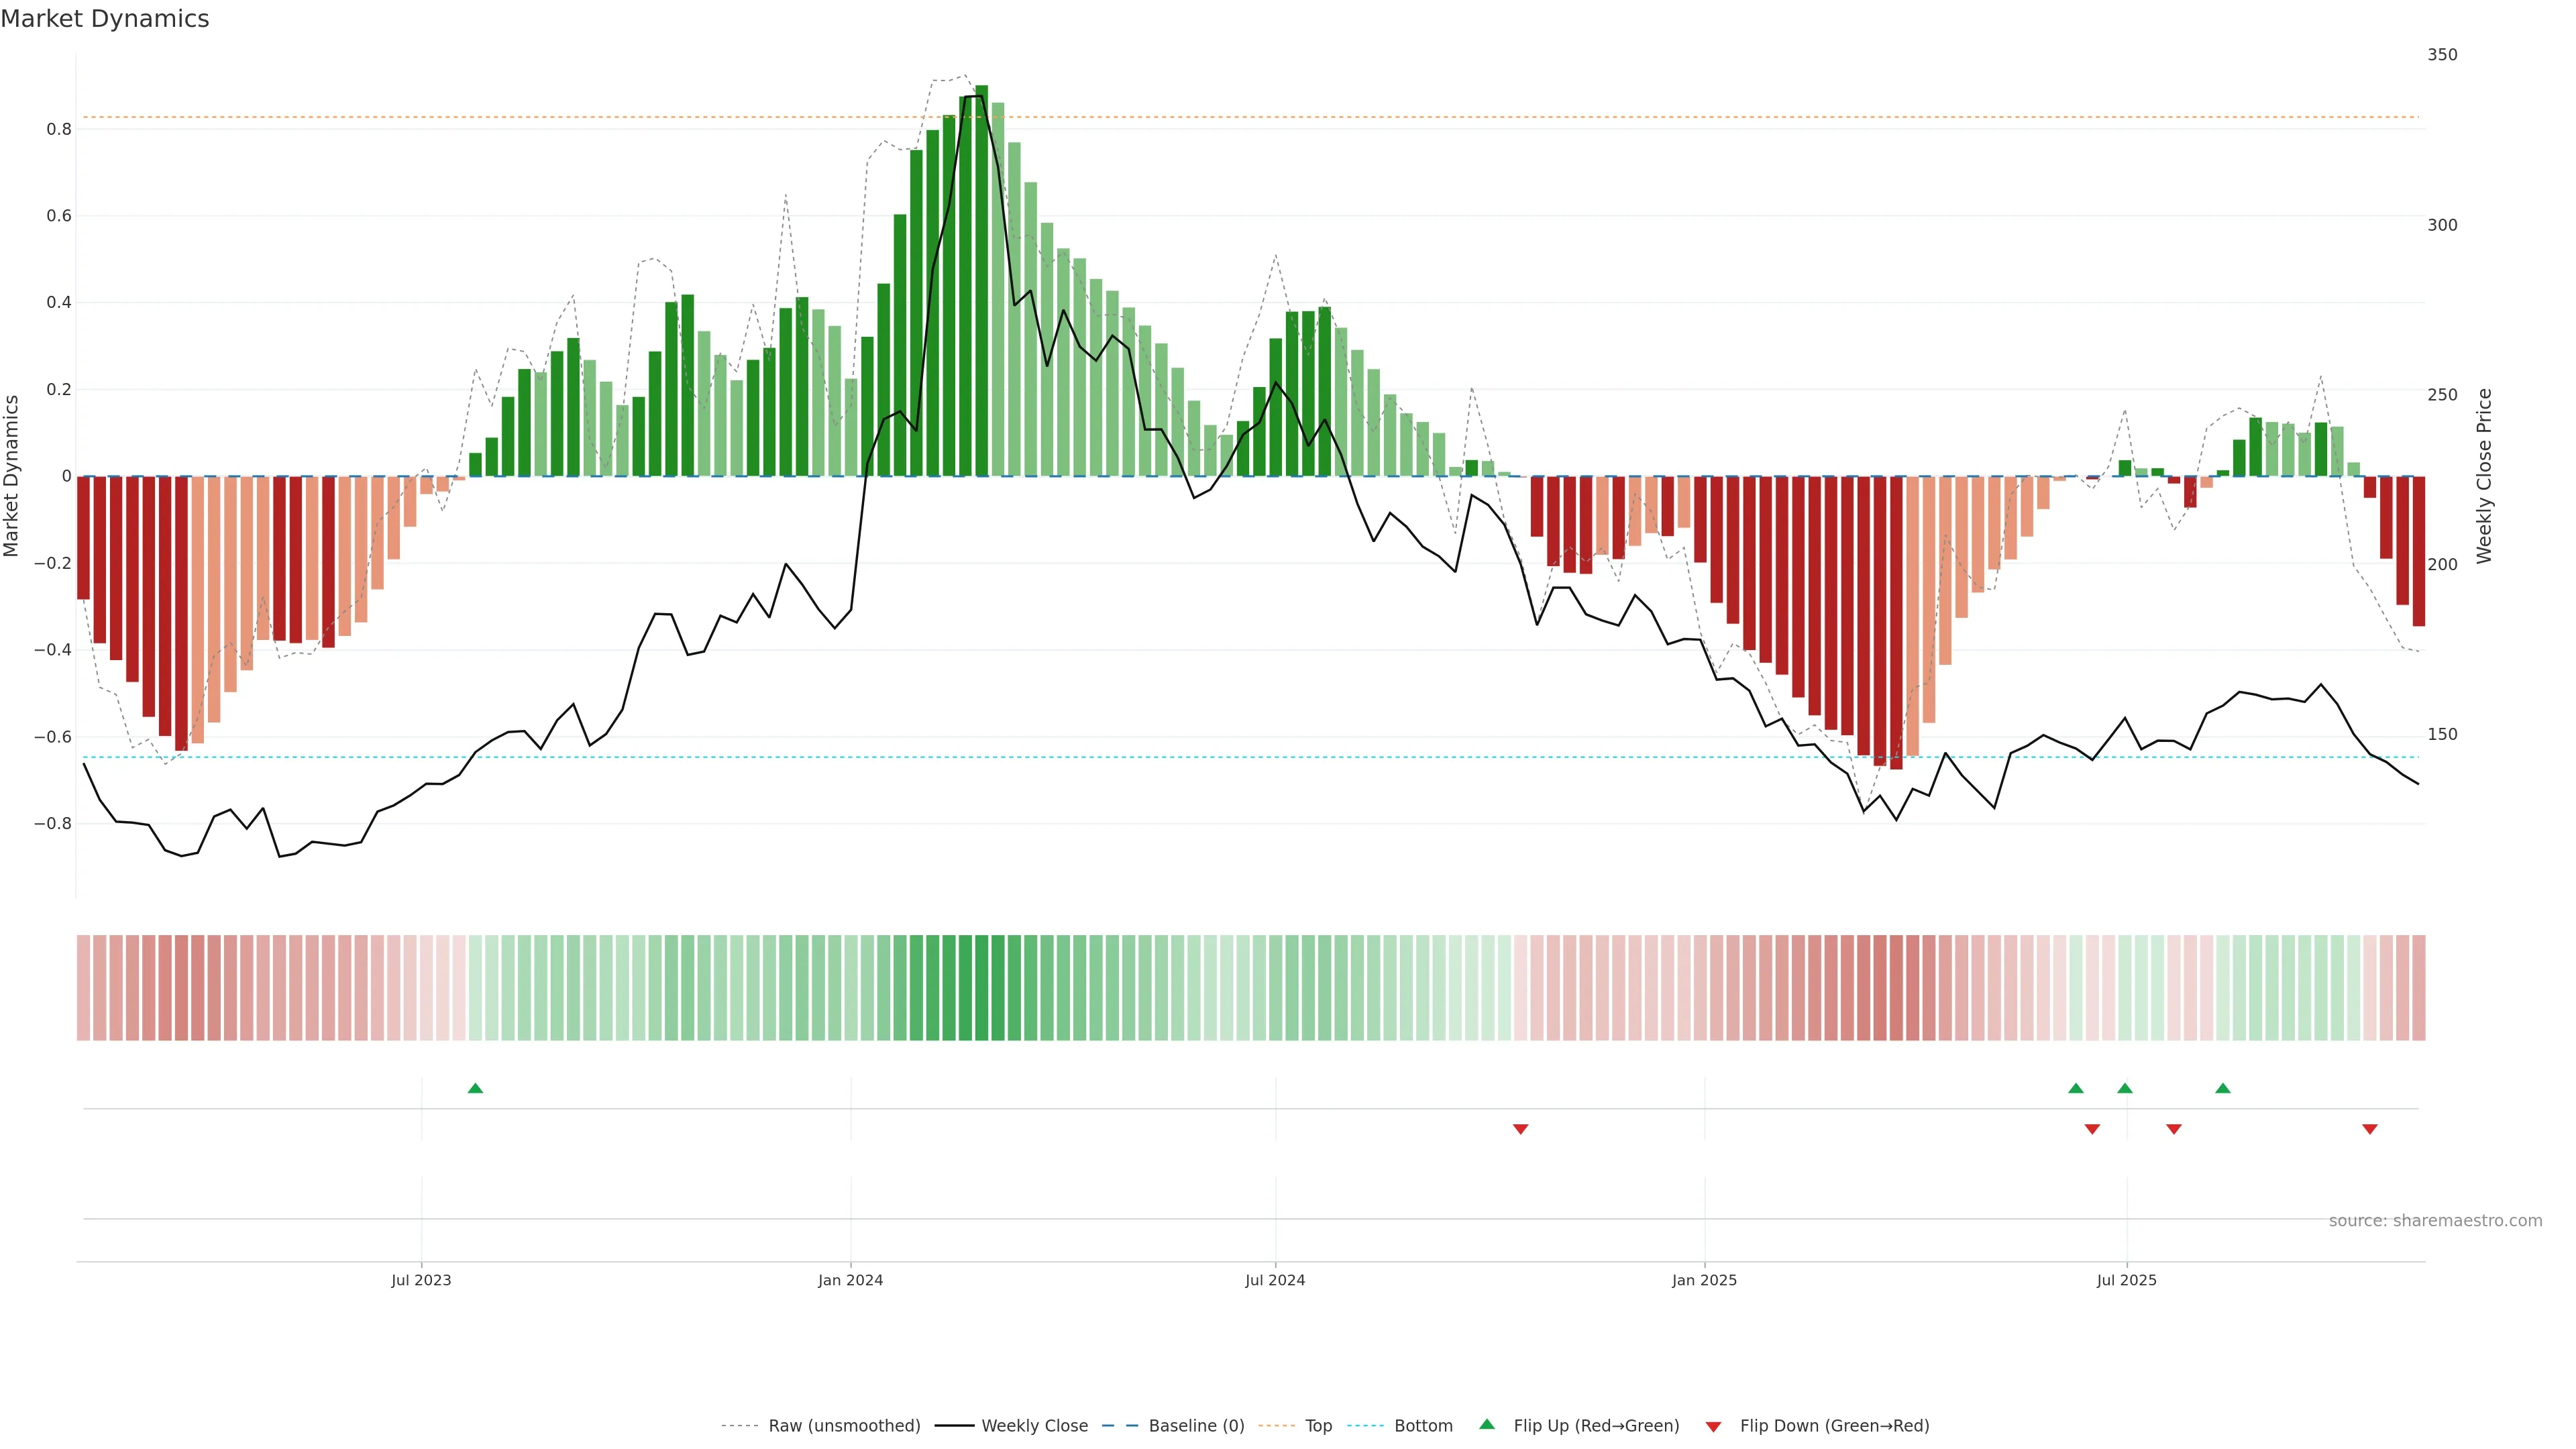Toggle the Top threshold legend label
The width and height of the screenshot is (2576, 1449).
1318,1426
